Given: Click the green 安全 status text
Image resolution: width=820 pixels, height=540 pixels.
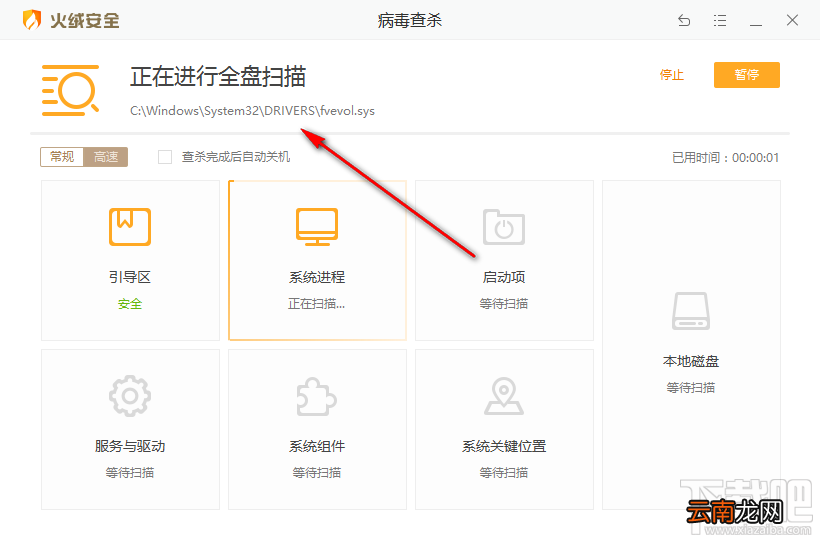Looking at the screenshot, I should click(130, 304).
